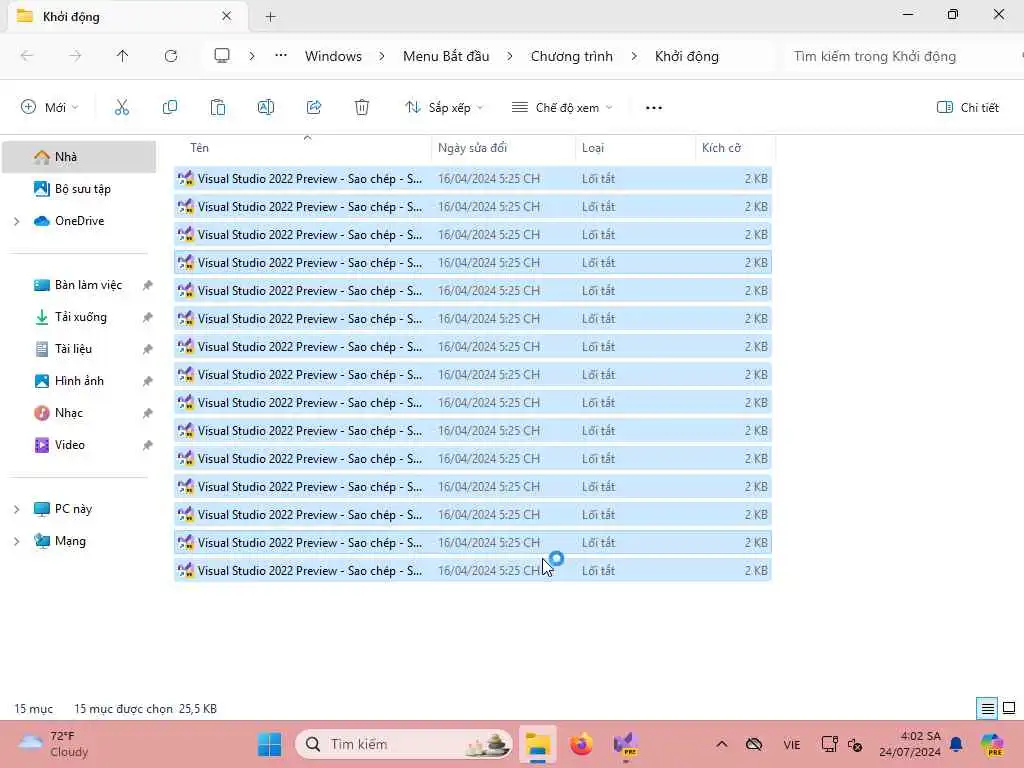Screen dimensions: 1024x768
Task: Open the Sắp xếp sort dropdown
Action: click(x=444, y=108)
